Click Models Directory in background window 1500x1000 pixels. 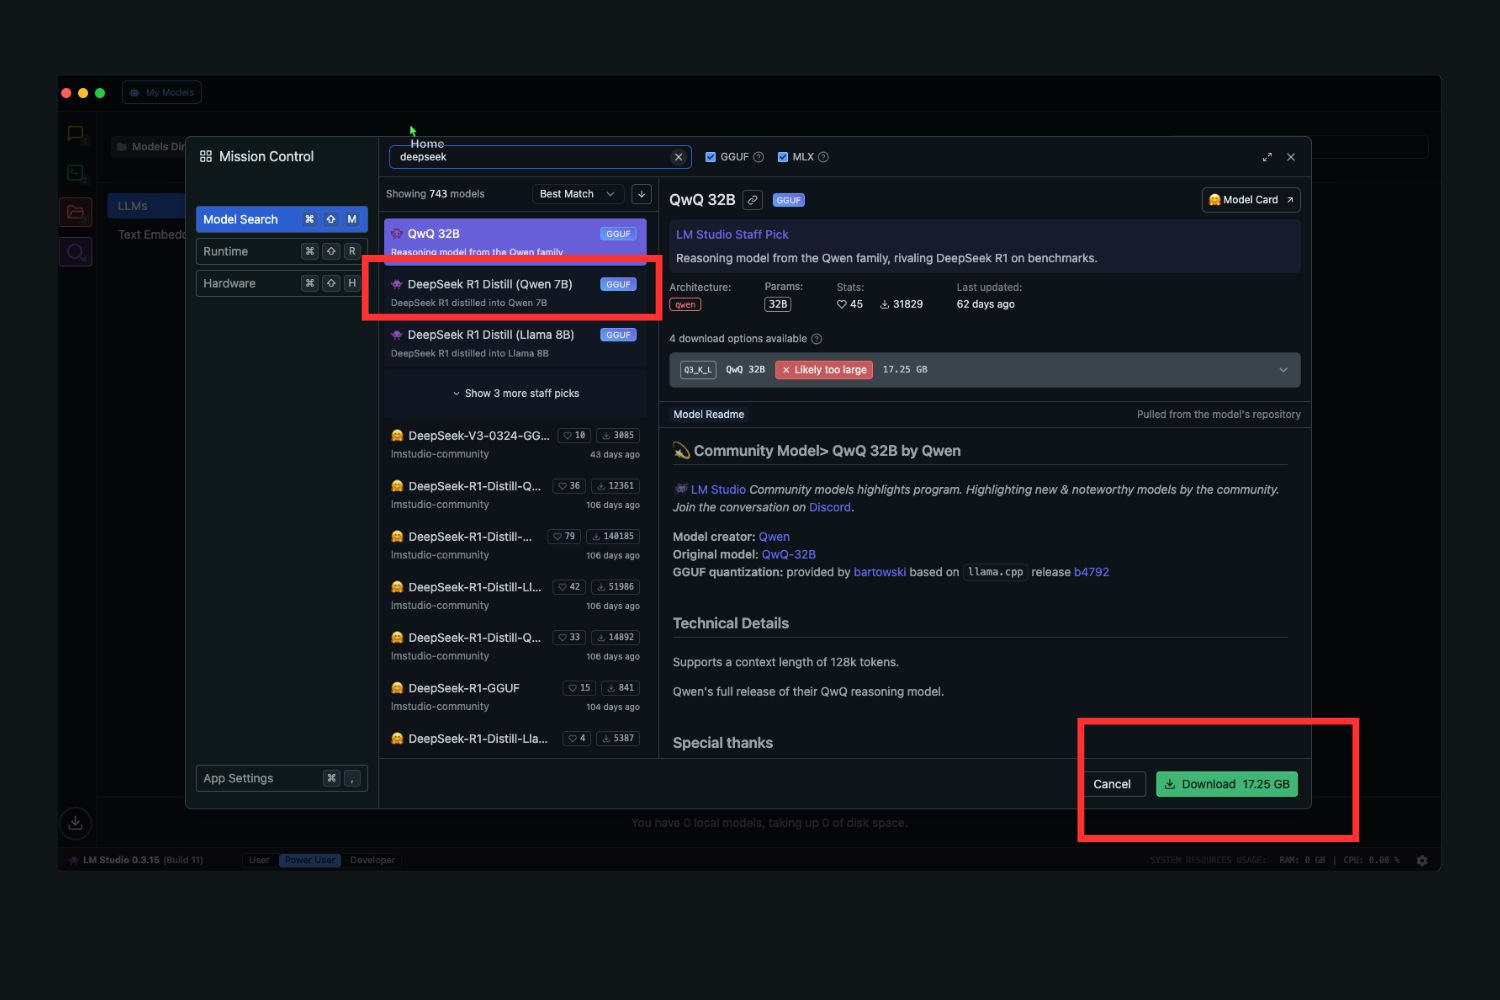tap(150, 147)
